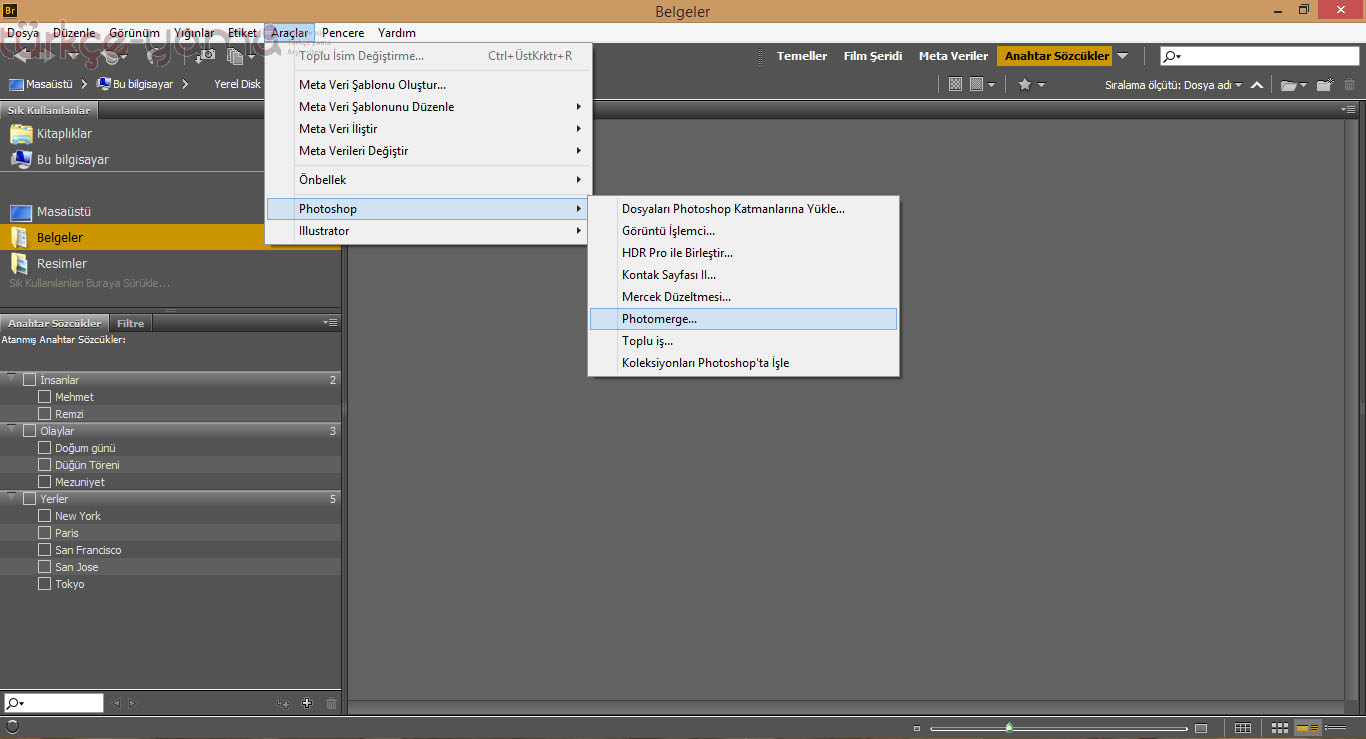
Task: Check the Düğün Töreni keyword
Action: click(44, 465)
